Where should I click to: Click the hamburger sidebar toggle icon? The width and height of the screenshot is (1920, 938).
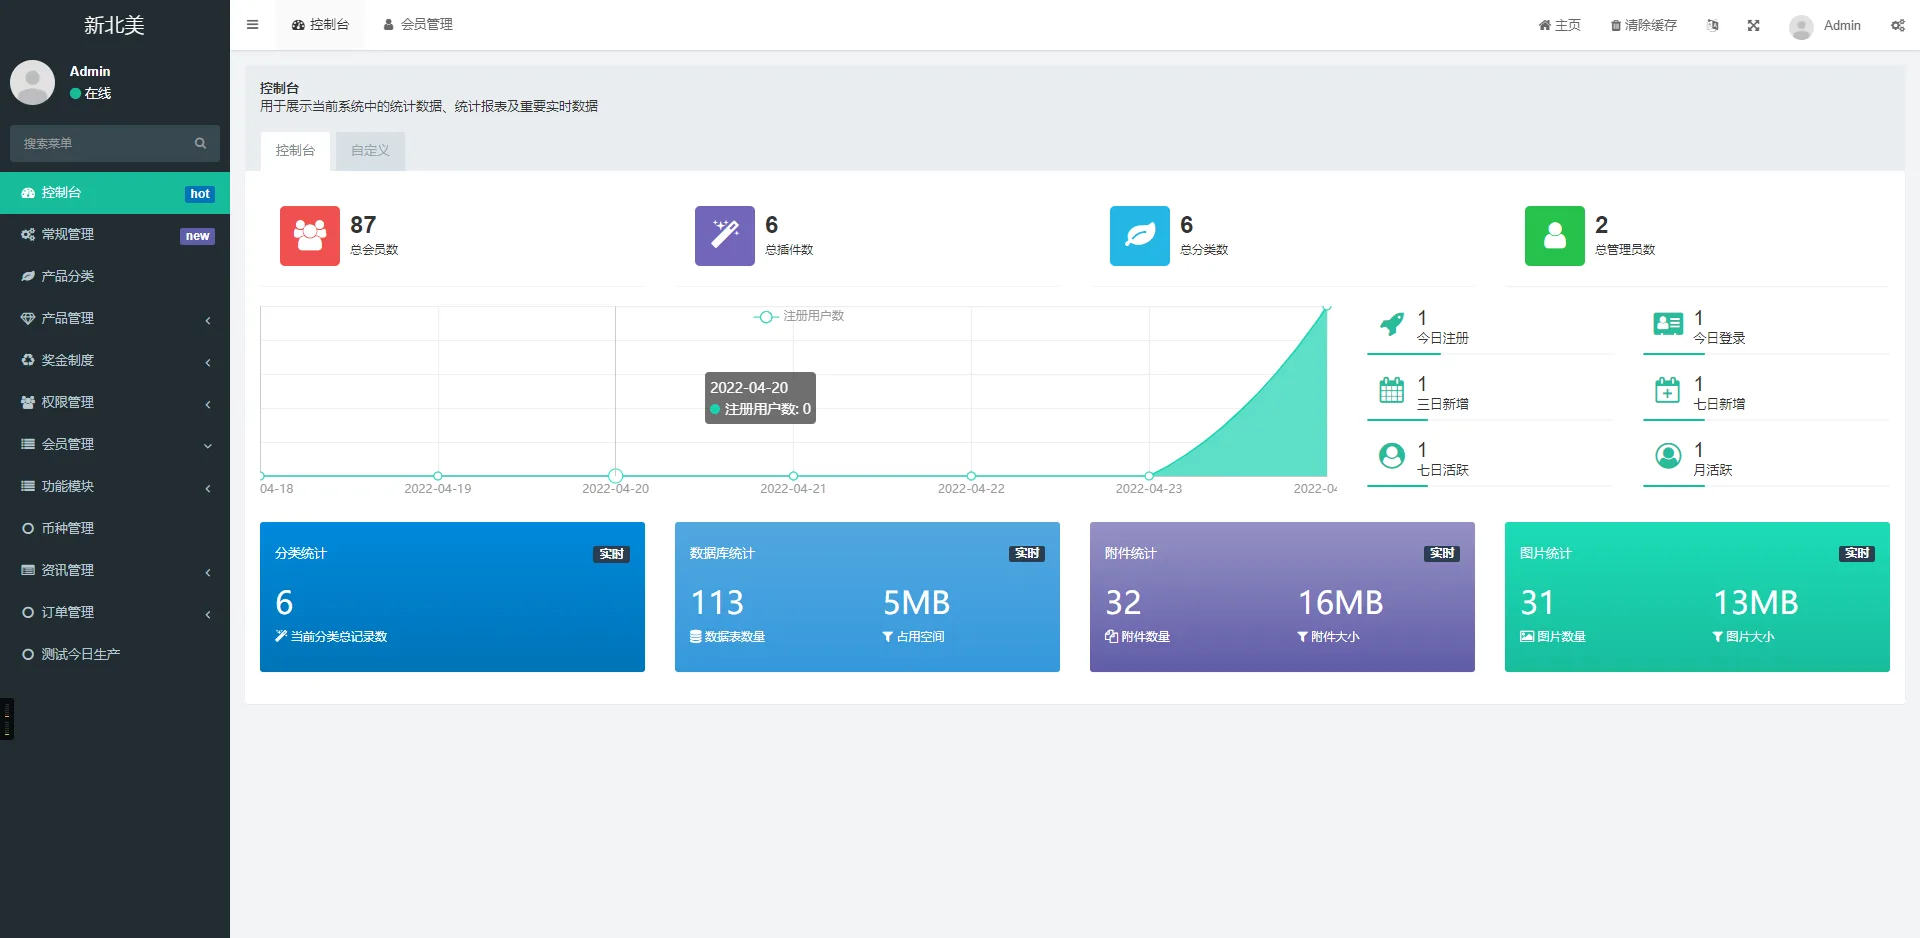click(x=252, y=25)
